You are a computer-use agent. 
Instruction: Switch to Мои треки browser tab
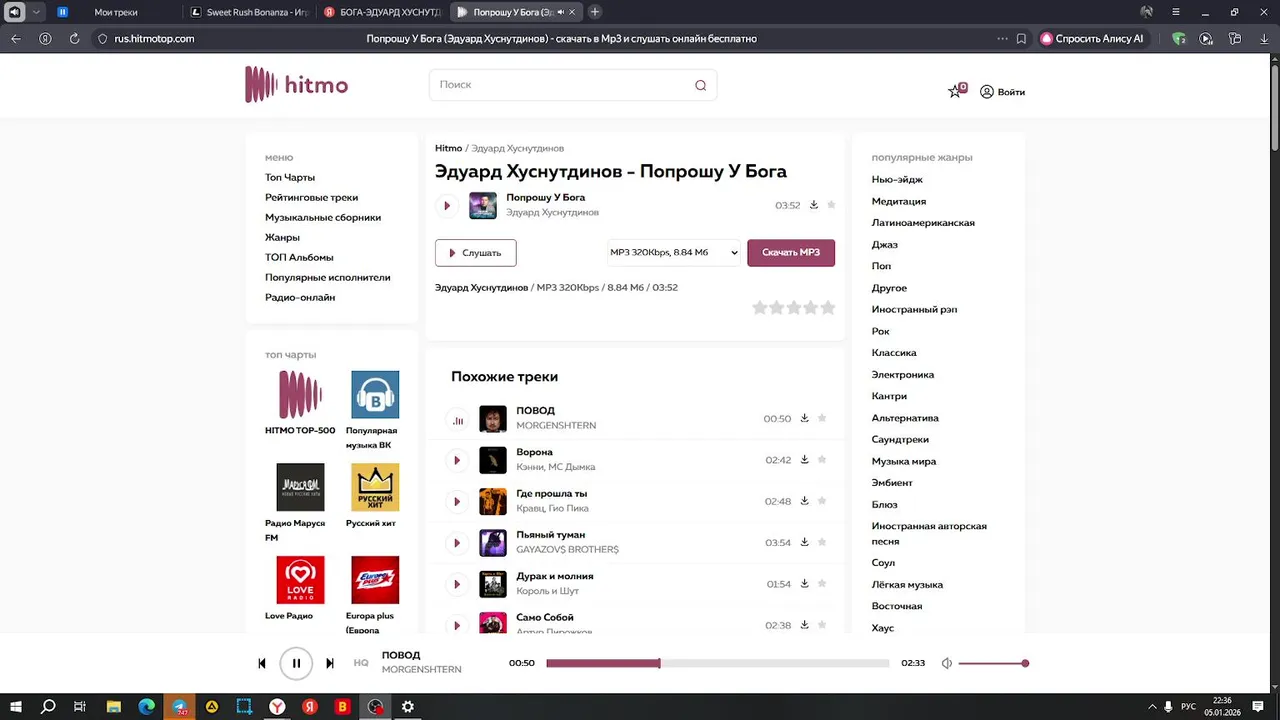coord(117,12)
